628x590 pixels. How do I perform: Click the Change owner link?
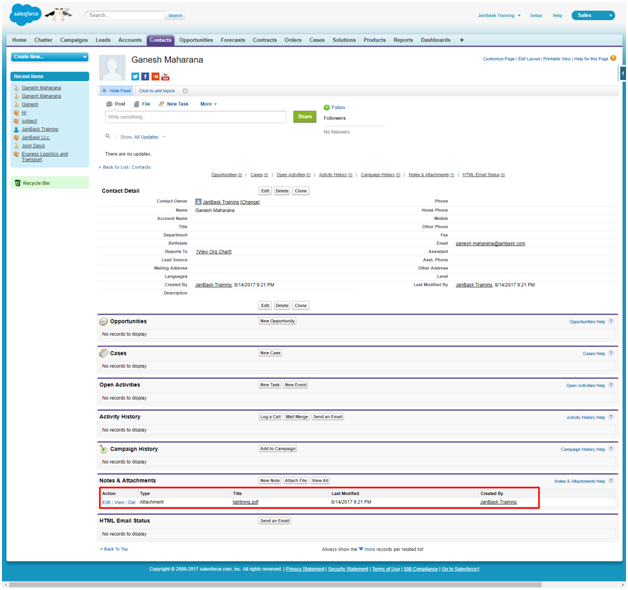click(x=250, y=202)
